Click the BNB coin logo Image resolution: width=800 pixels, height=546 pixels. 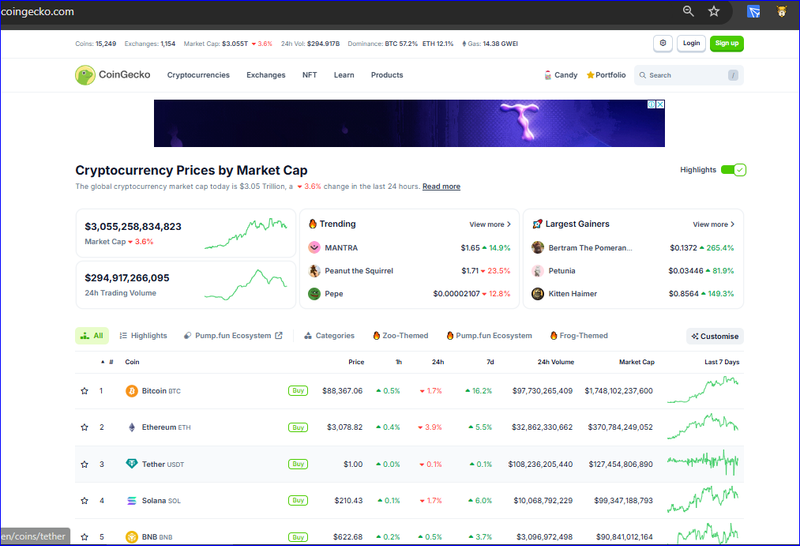click(132, 537)
